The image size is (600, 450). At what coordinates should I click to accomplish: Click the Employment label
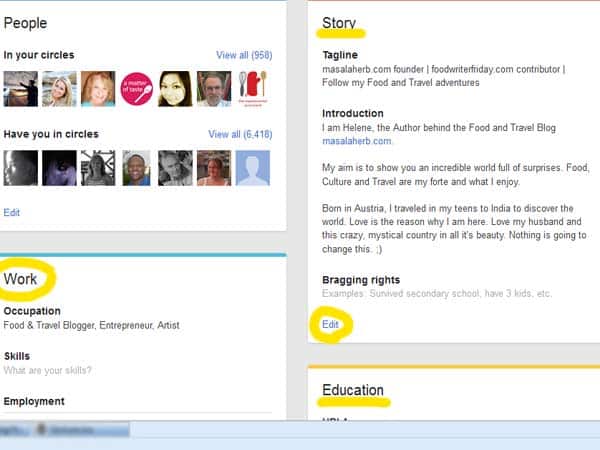[34, 401]
